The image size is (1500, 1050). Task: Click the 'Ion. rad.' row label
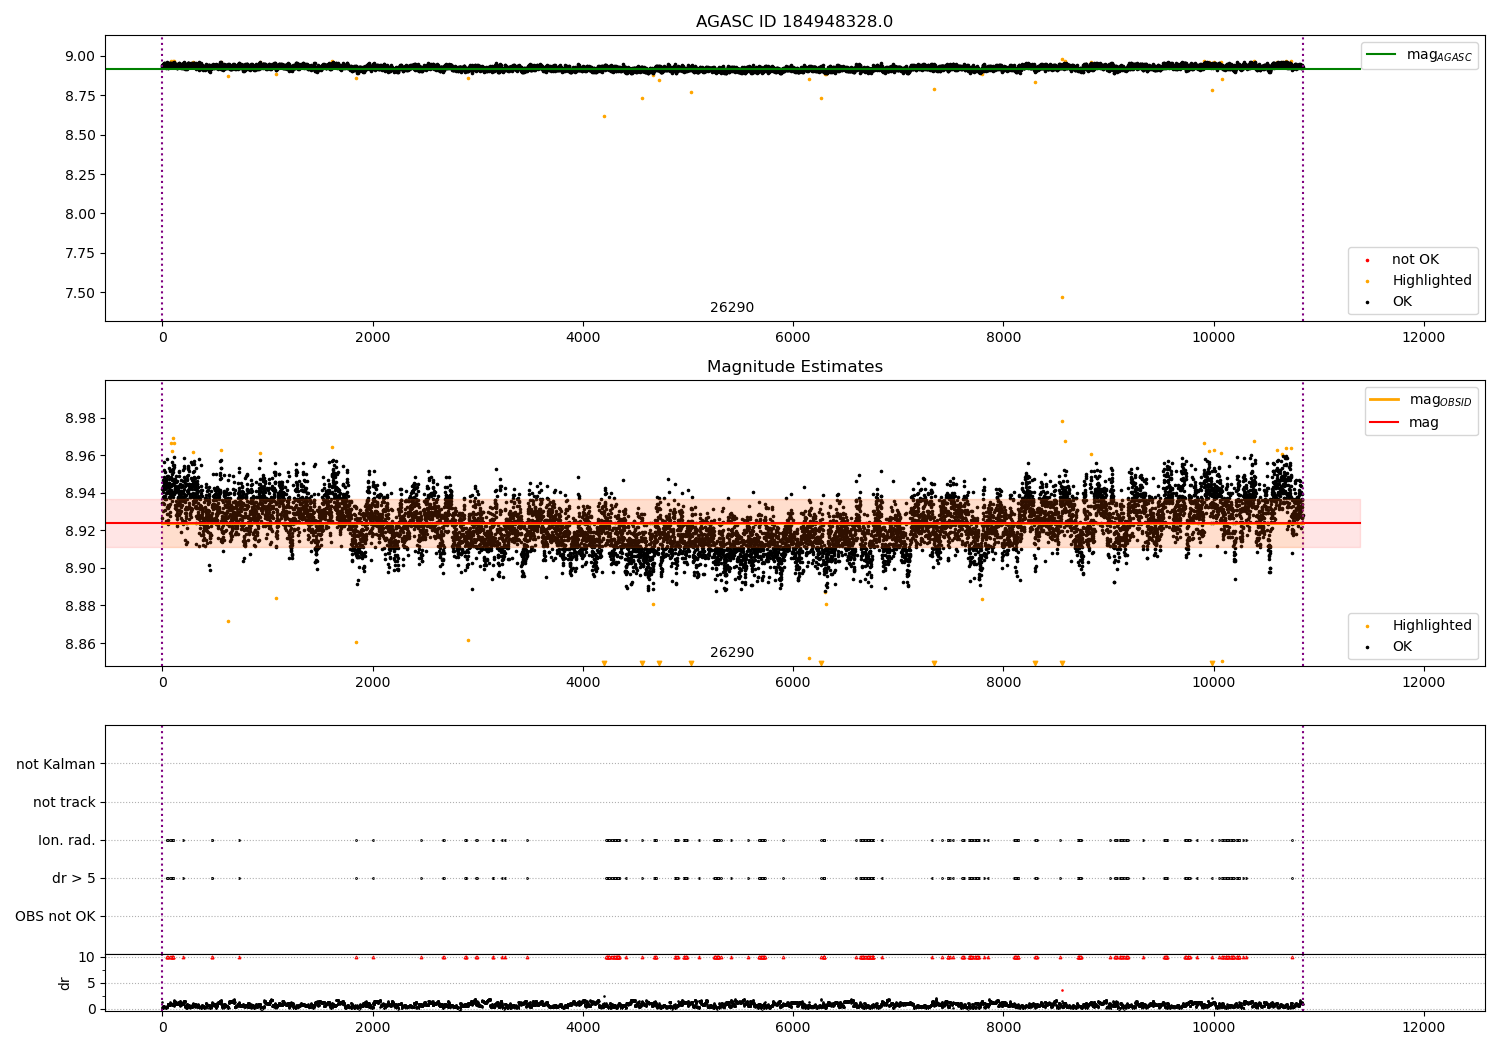click(x=67, y=841)
